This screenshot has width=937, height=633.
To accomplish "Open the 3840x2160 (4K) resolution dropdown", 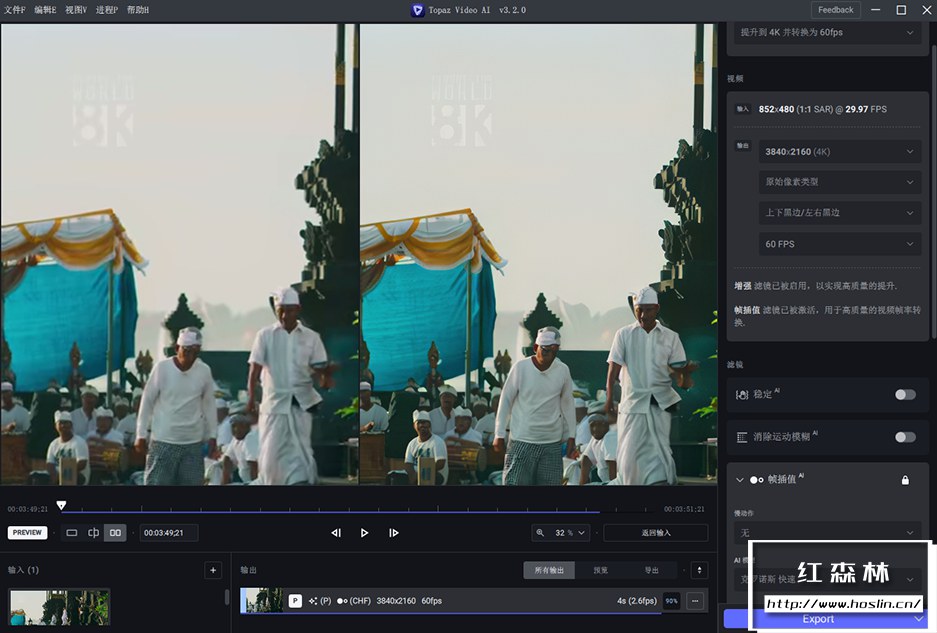I will pyautogui.click(x=839, y=151).
